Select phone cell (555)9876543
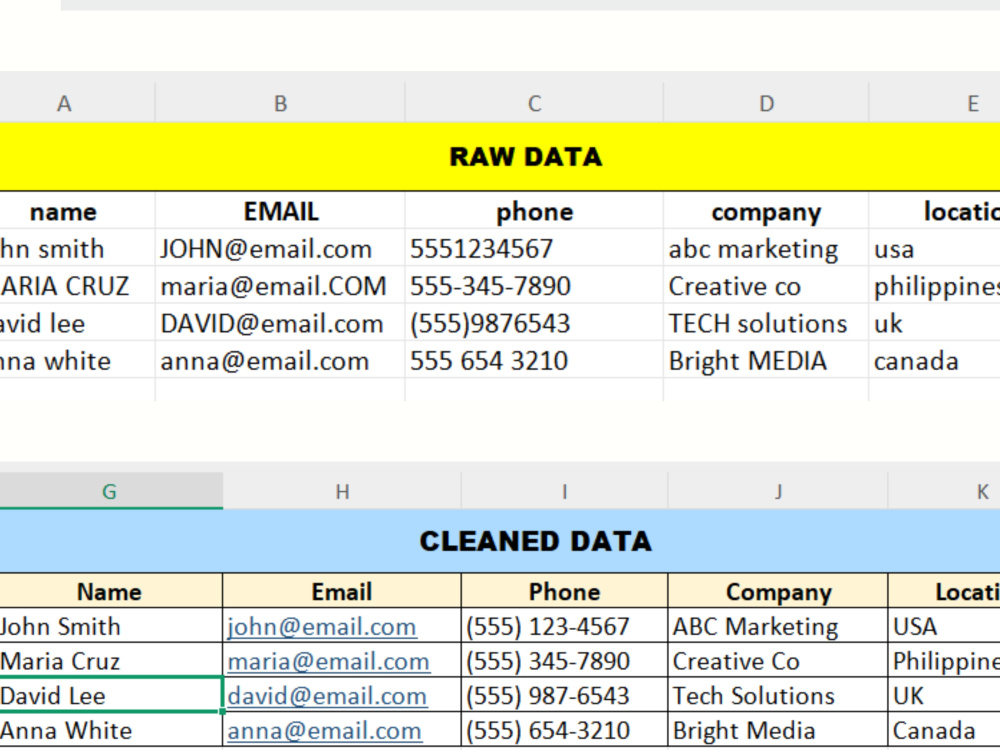The image size is (1000, 750). click(534, 323)
